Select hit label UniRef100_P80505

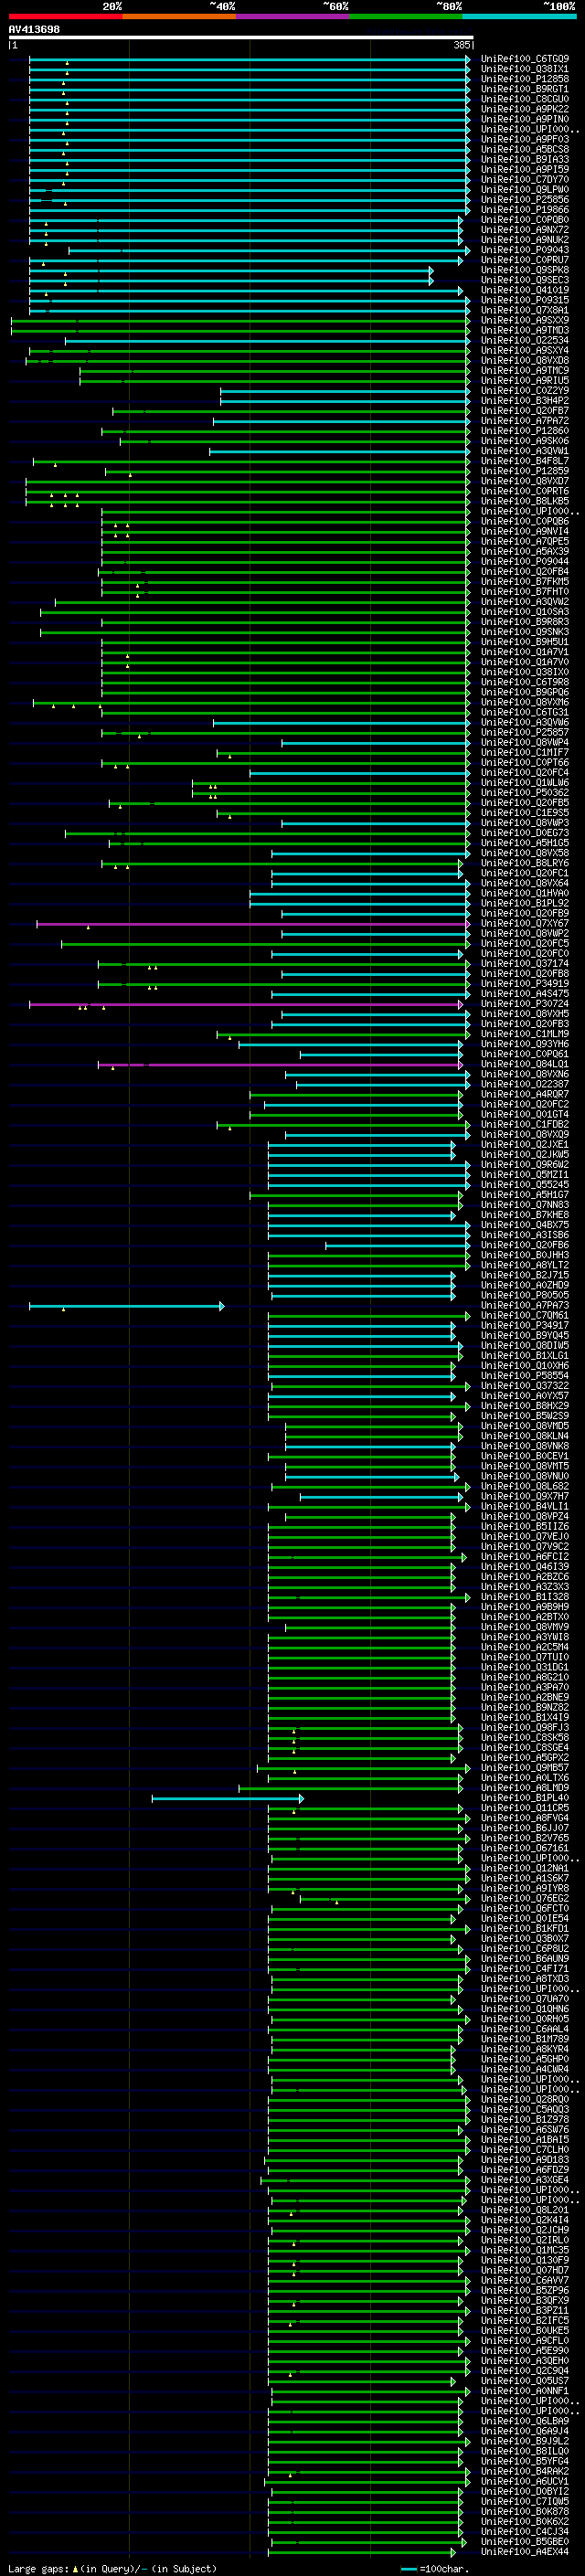pyautogui.click(x=525, y=1295)
